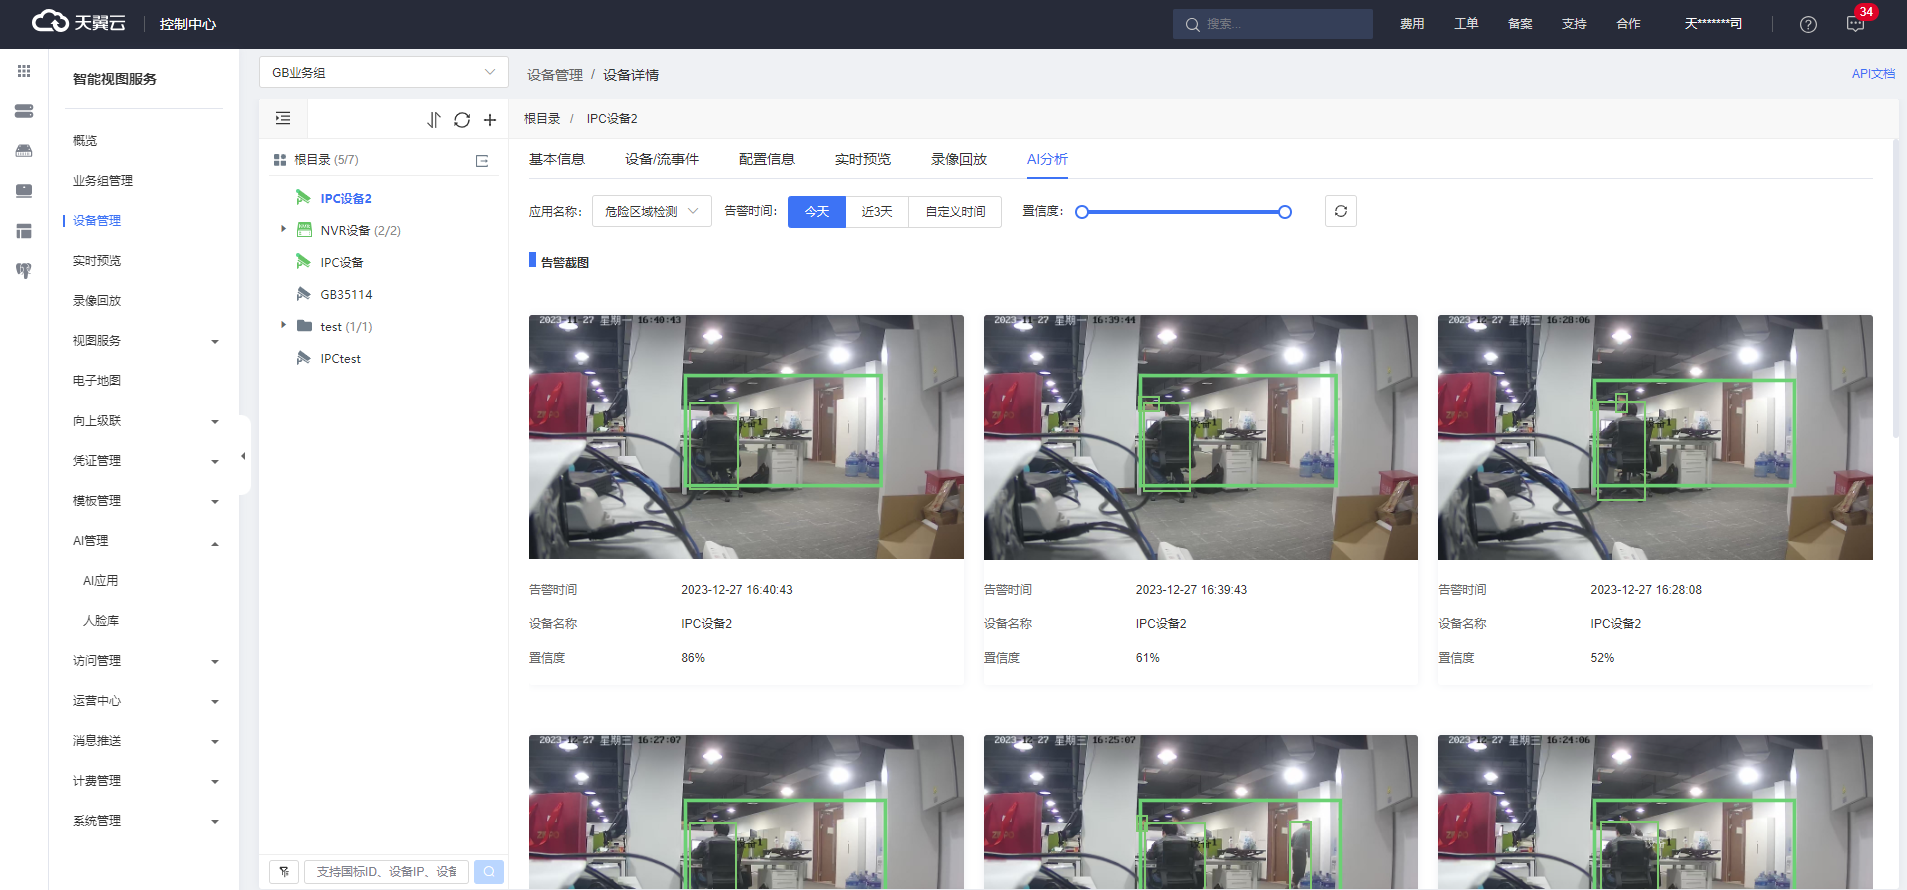The height and width of the screenshot is (890, 1907).
Task: Click the device search input field
Action: (x=386, y=871)
